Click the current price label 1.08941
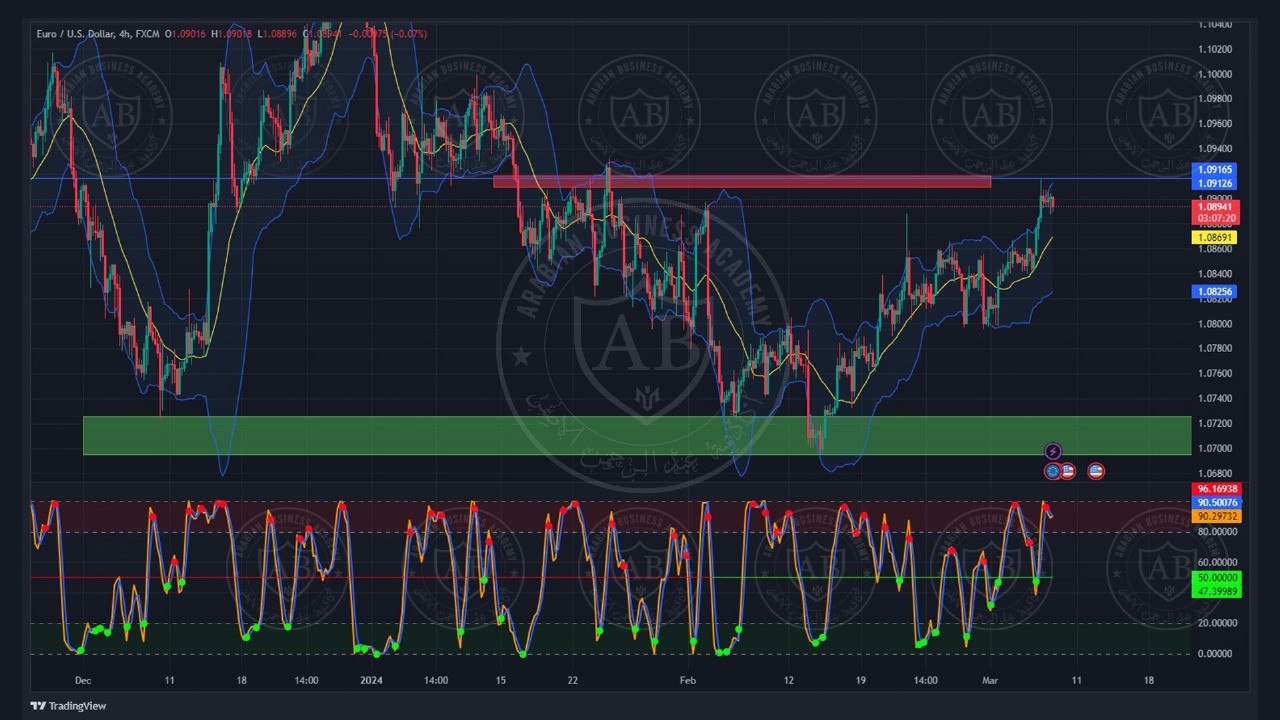1280x720 pixels. [x=1216, y=207]
